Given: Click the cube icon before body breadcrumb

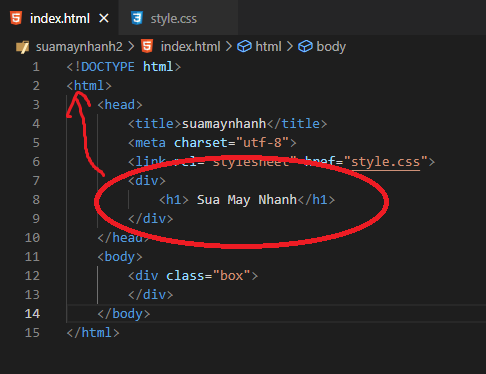Looking at the screenshot, I should [305, 46].
